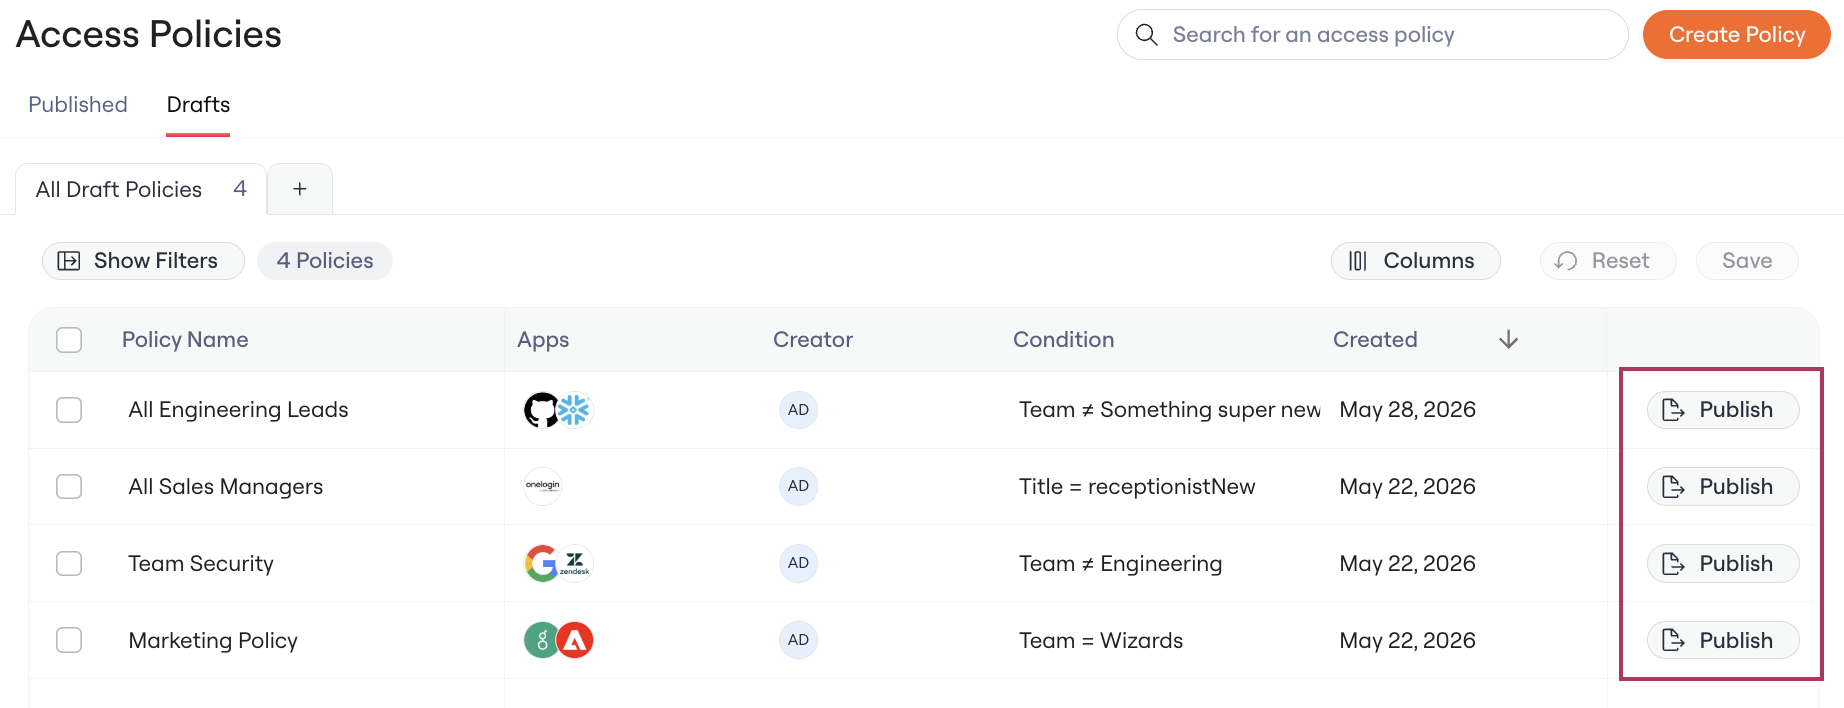Publish the All Engineering Leads policy
This screenshot has height=708, width=1844.
1723,410
